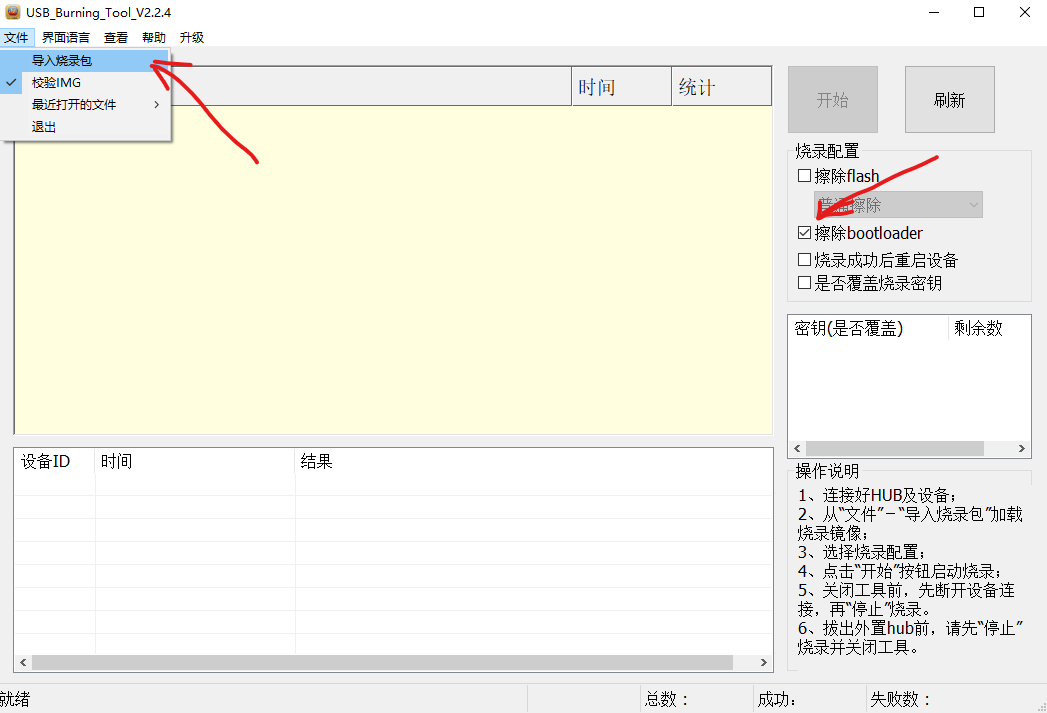Image resolution: width=1047 pixels, height=713 pixels.
Task: Click the 开始 start button
Action: [832, 99]
